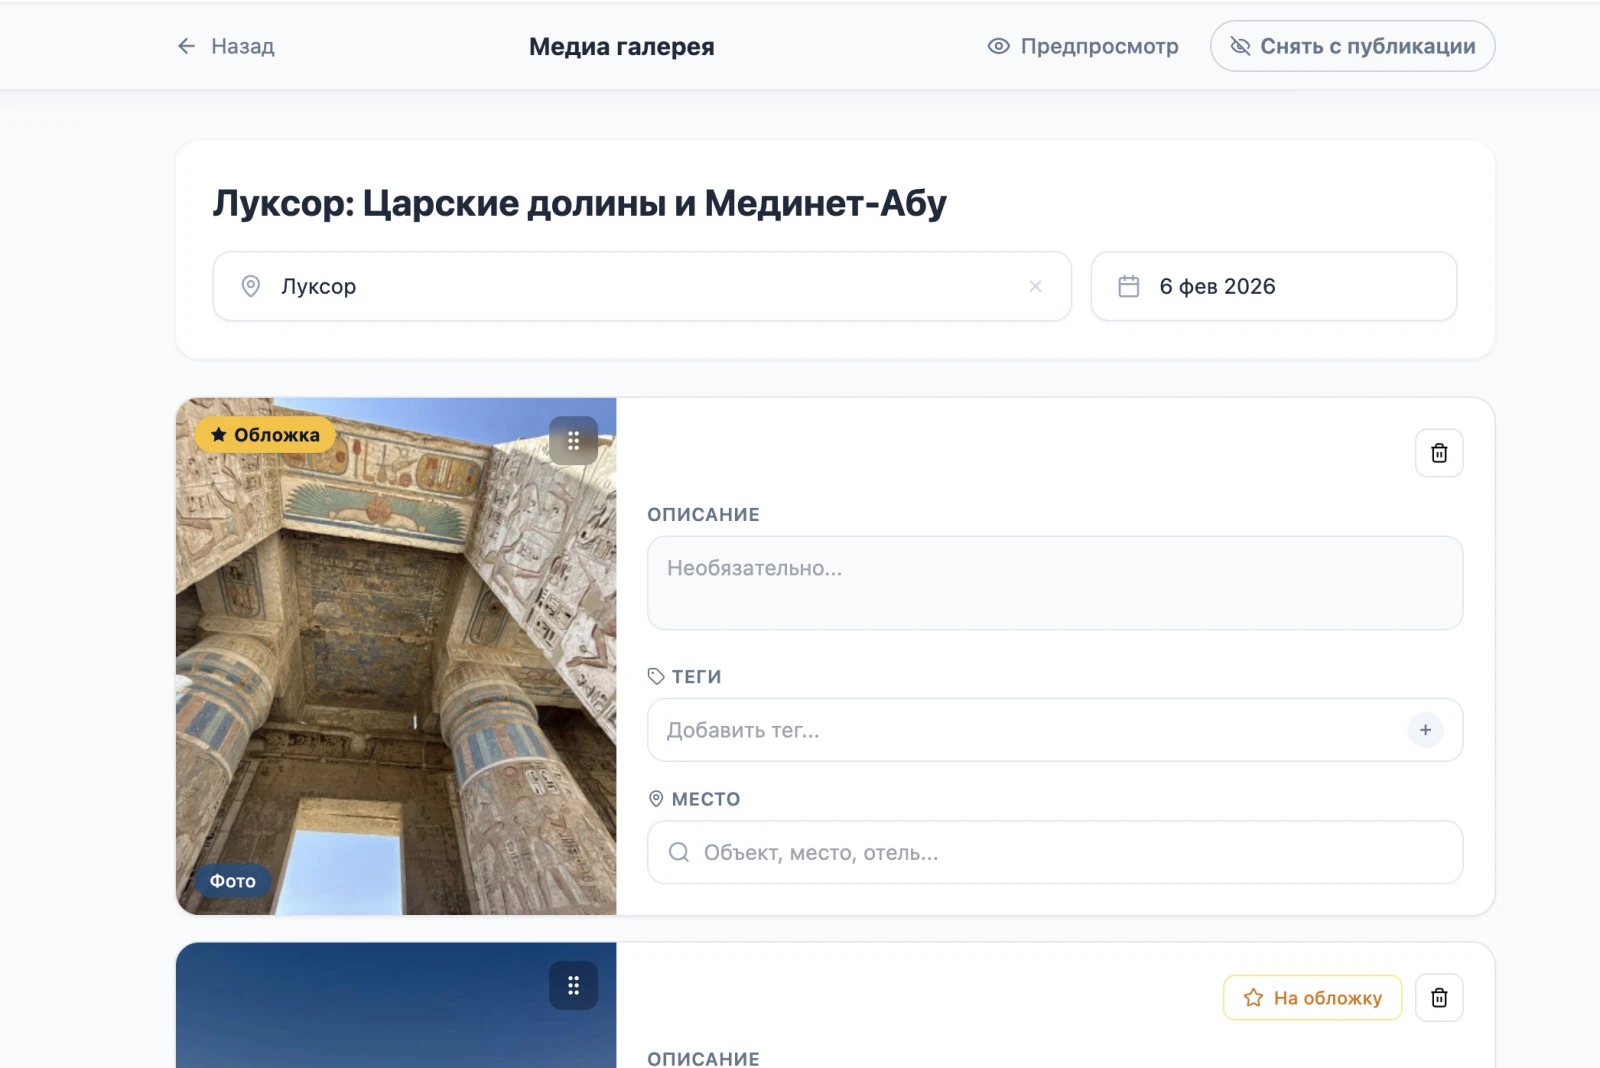Delete the second photo with the trash icon
The image size is (1600, 1068).
(1439, 998)
